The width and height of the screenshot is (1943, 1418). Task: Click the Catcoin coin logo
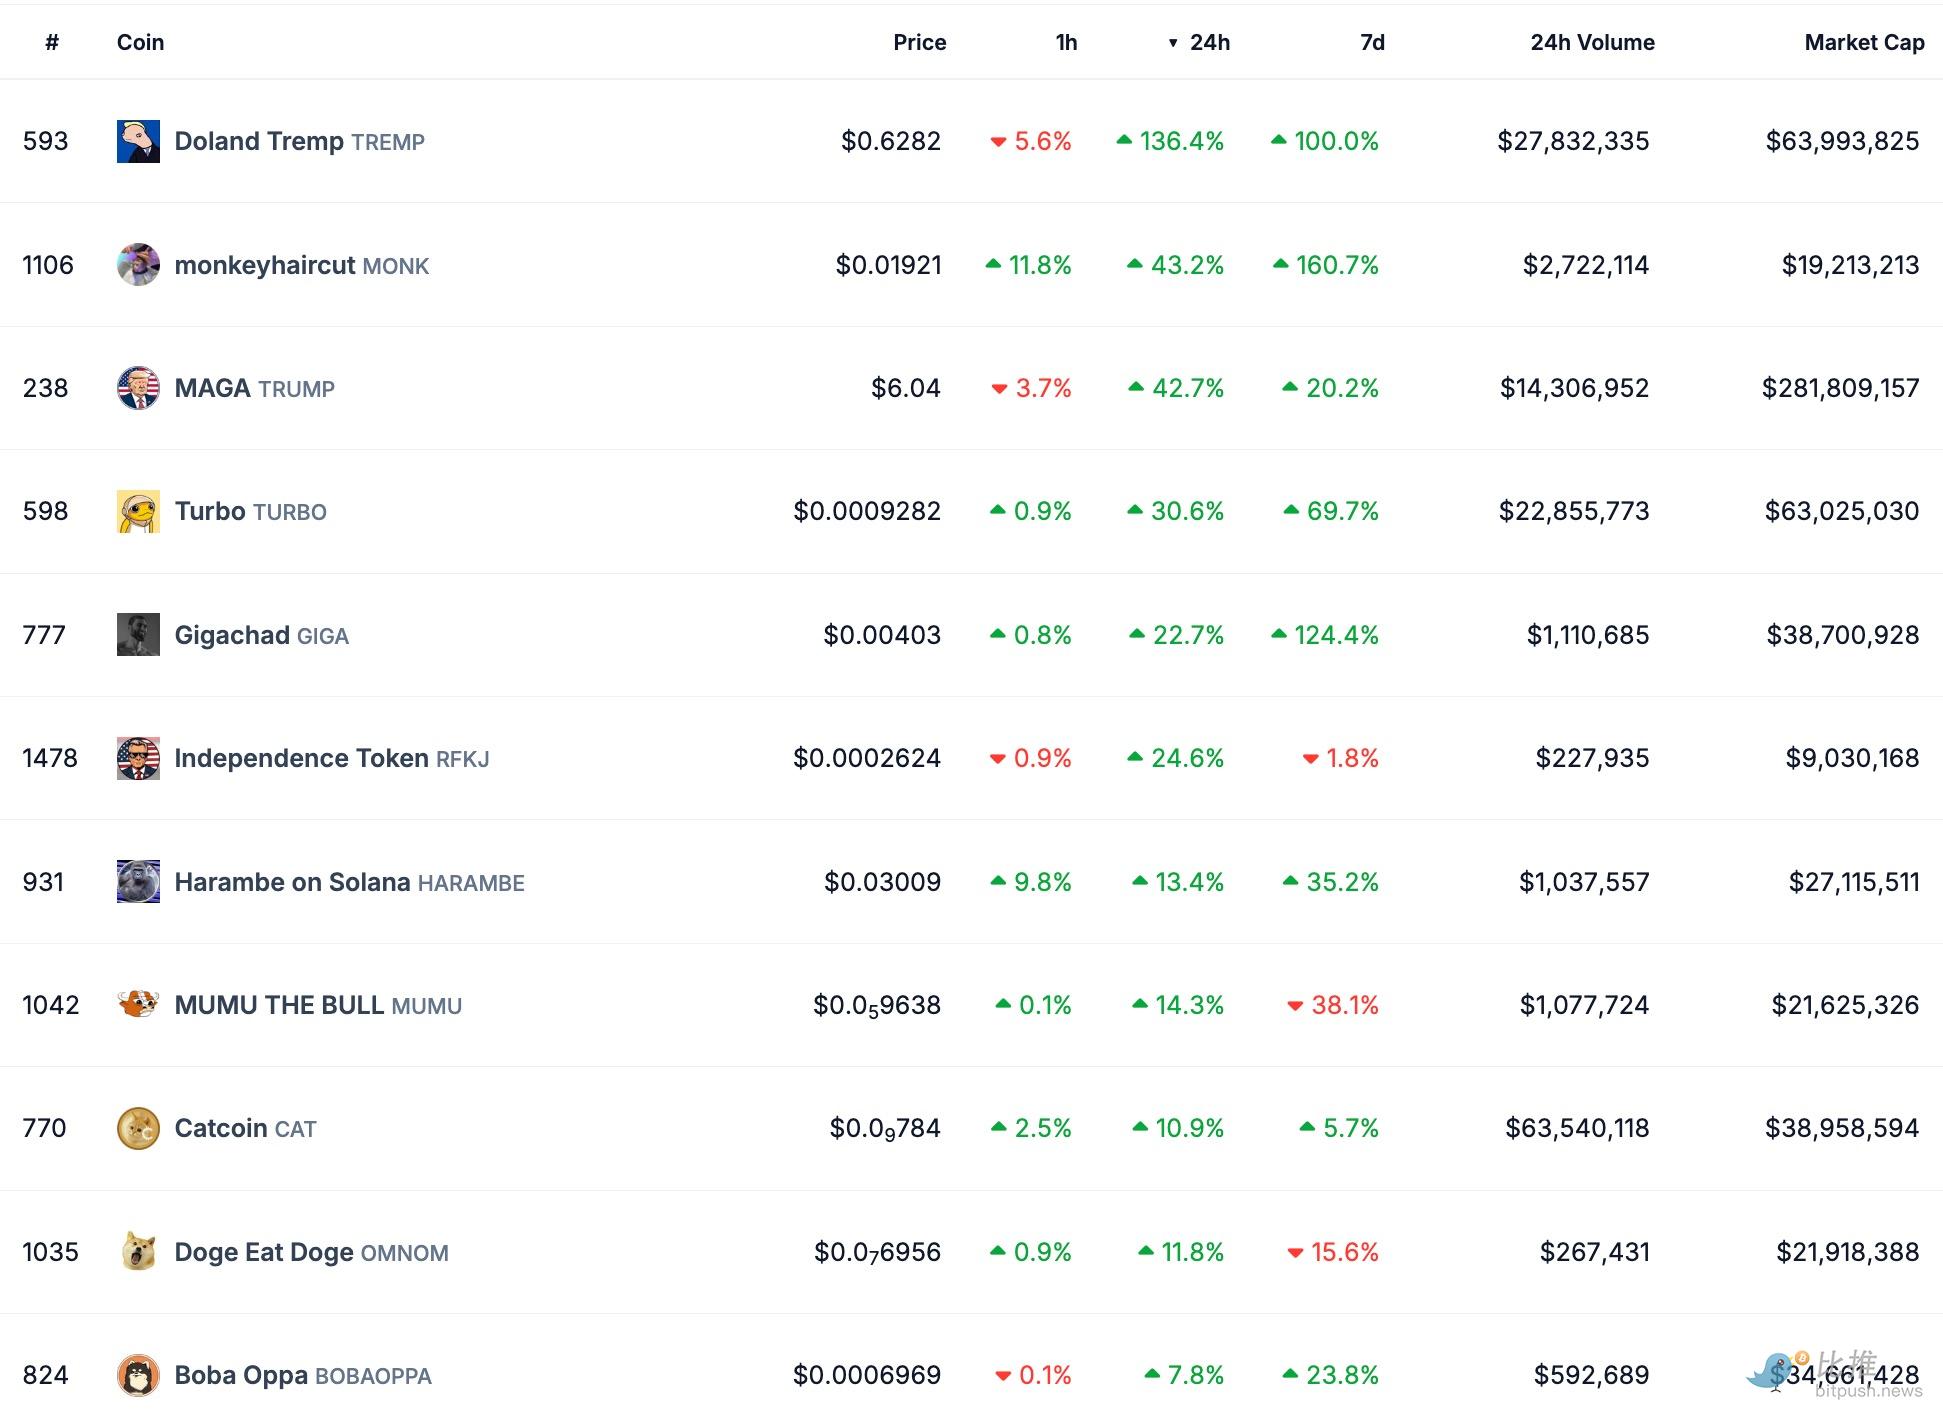click(138, 1128)
